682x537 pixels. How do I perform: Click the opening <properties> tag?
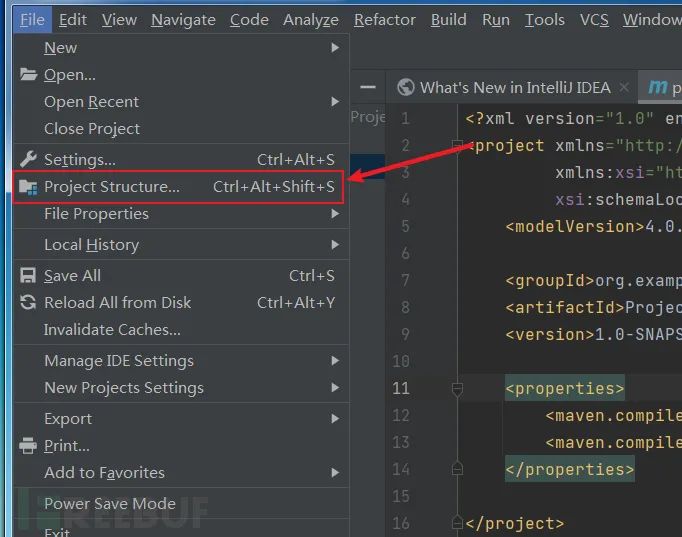[565, 388]
